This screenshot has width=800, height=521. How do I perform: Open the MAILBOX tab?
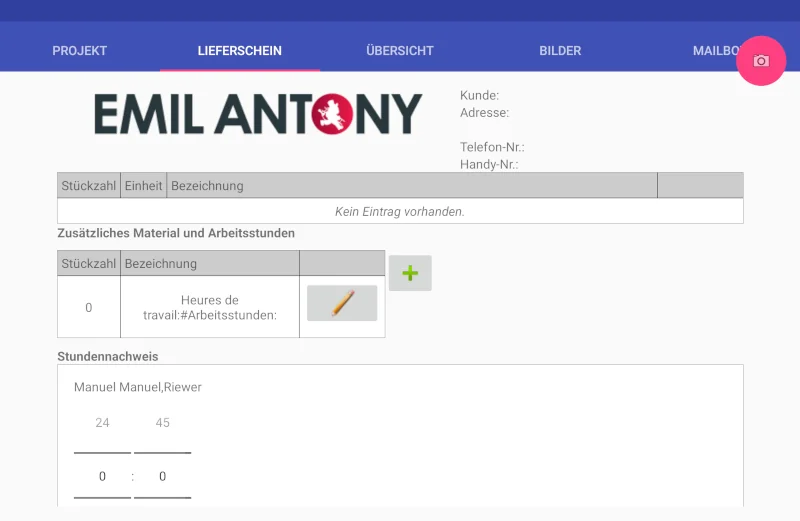[715, 51]
